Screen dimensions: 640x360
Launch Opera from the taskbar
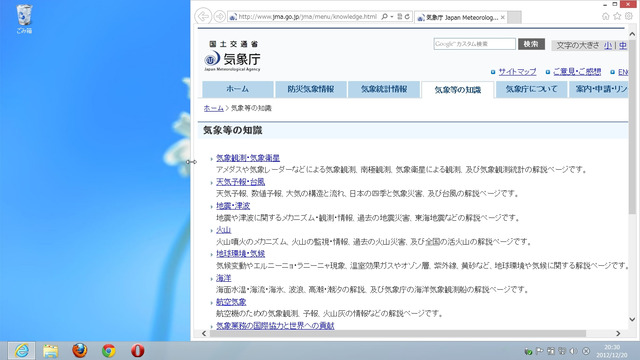(x=138, y=351)
